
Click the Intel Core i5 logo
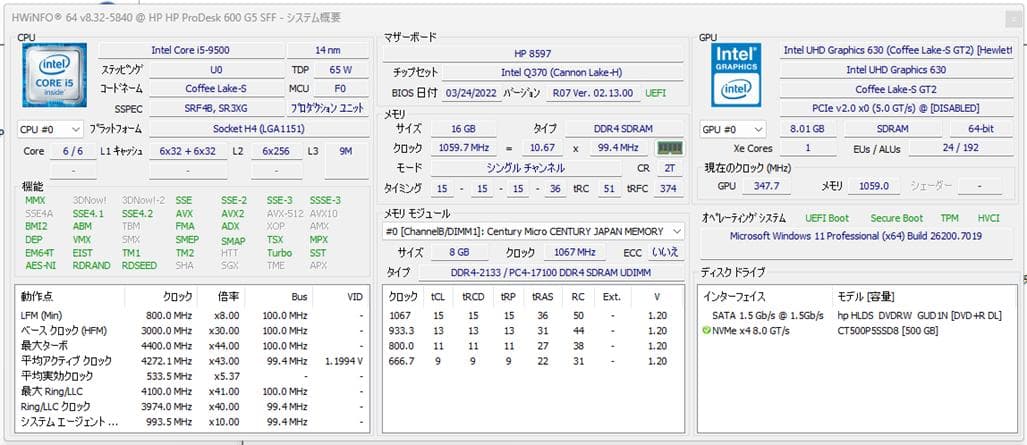[x=54, y=75]
